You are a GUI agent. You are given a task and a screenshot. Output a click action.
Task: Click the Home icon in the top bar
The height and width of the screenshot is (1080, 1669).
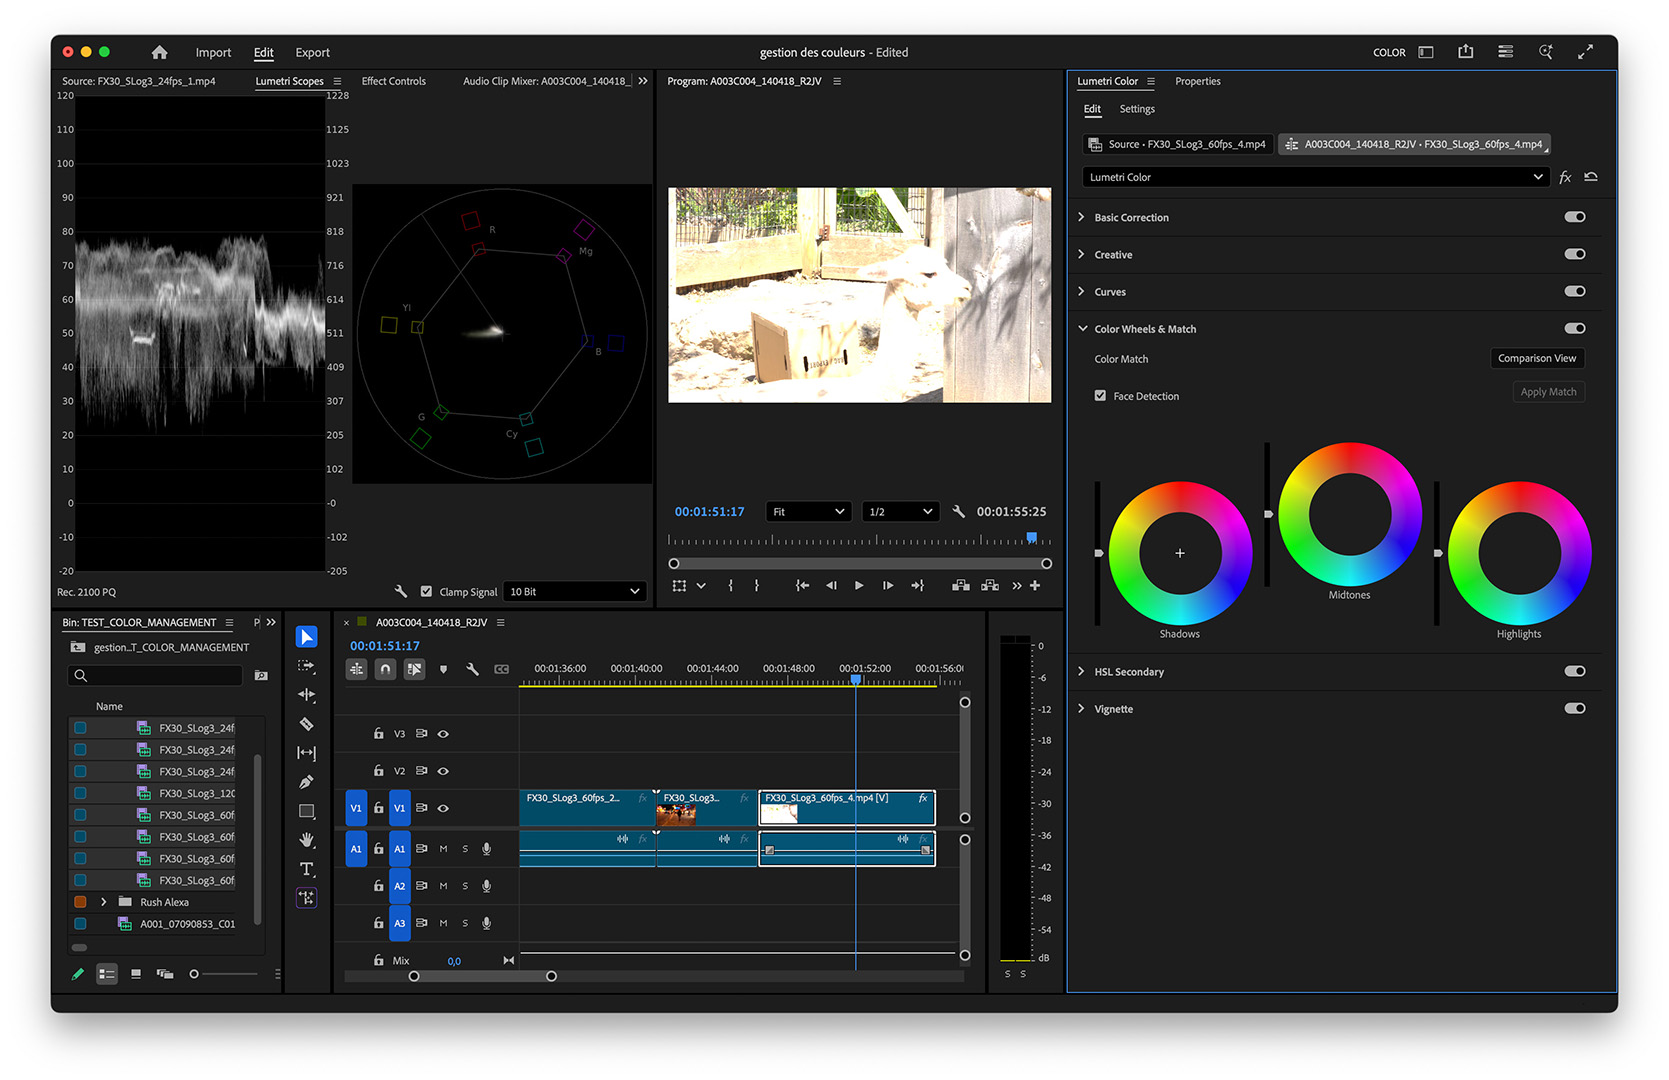coord(159,52)
